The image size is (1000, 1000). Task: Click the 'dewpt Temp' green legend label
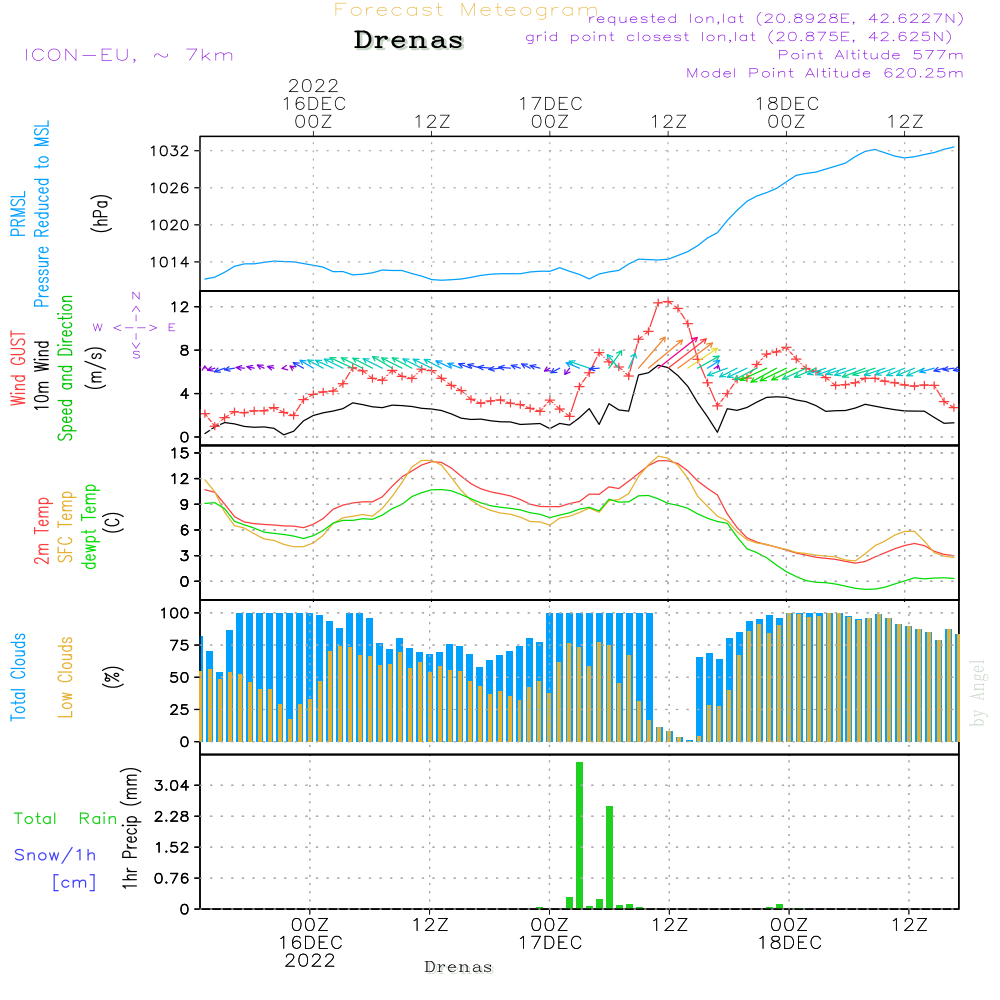[89, 526]
